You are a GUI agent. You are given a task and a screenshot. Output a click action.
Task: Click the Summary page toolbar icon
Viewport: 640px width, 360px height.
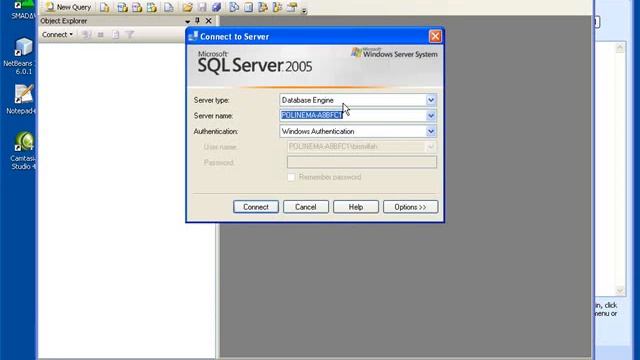[248, 7]
